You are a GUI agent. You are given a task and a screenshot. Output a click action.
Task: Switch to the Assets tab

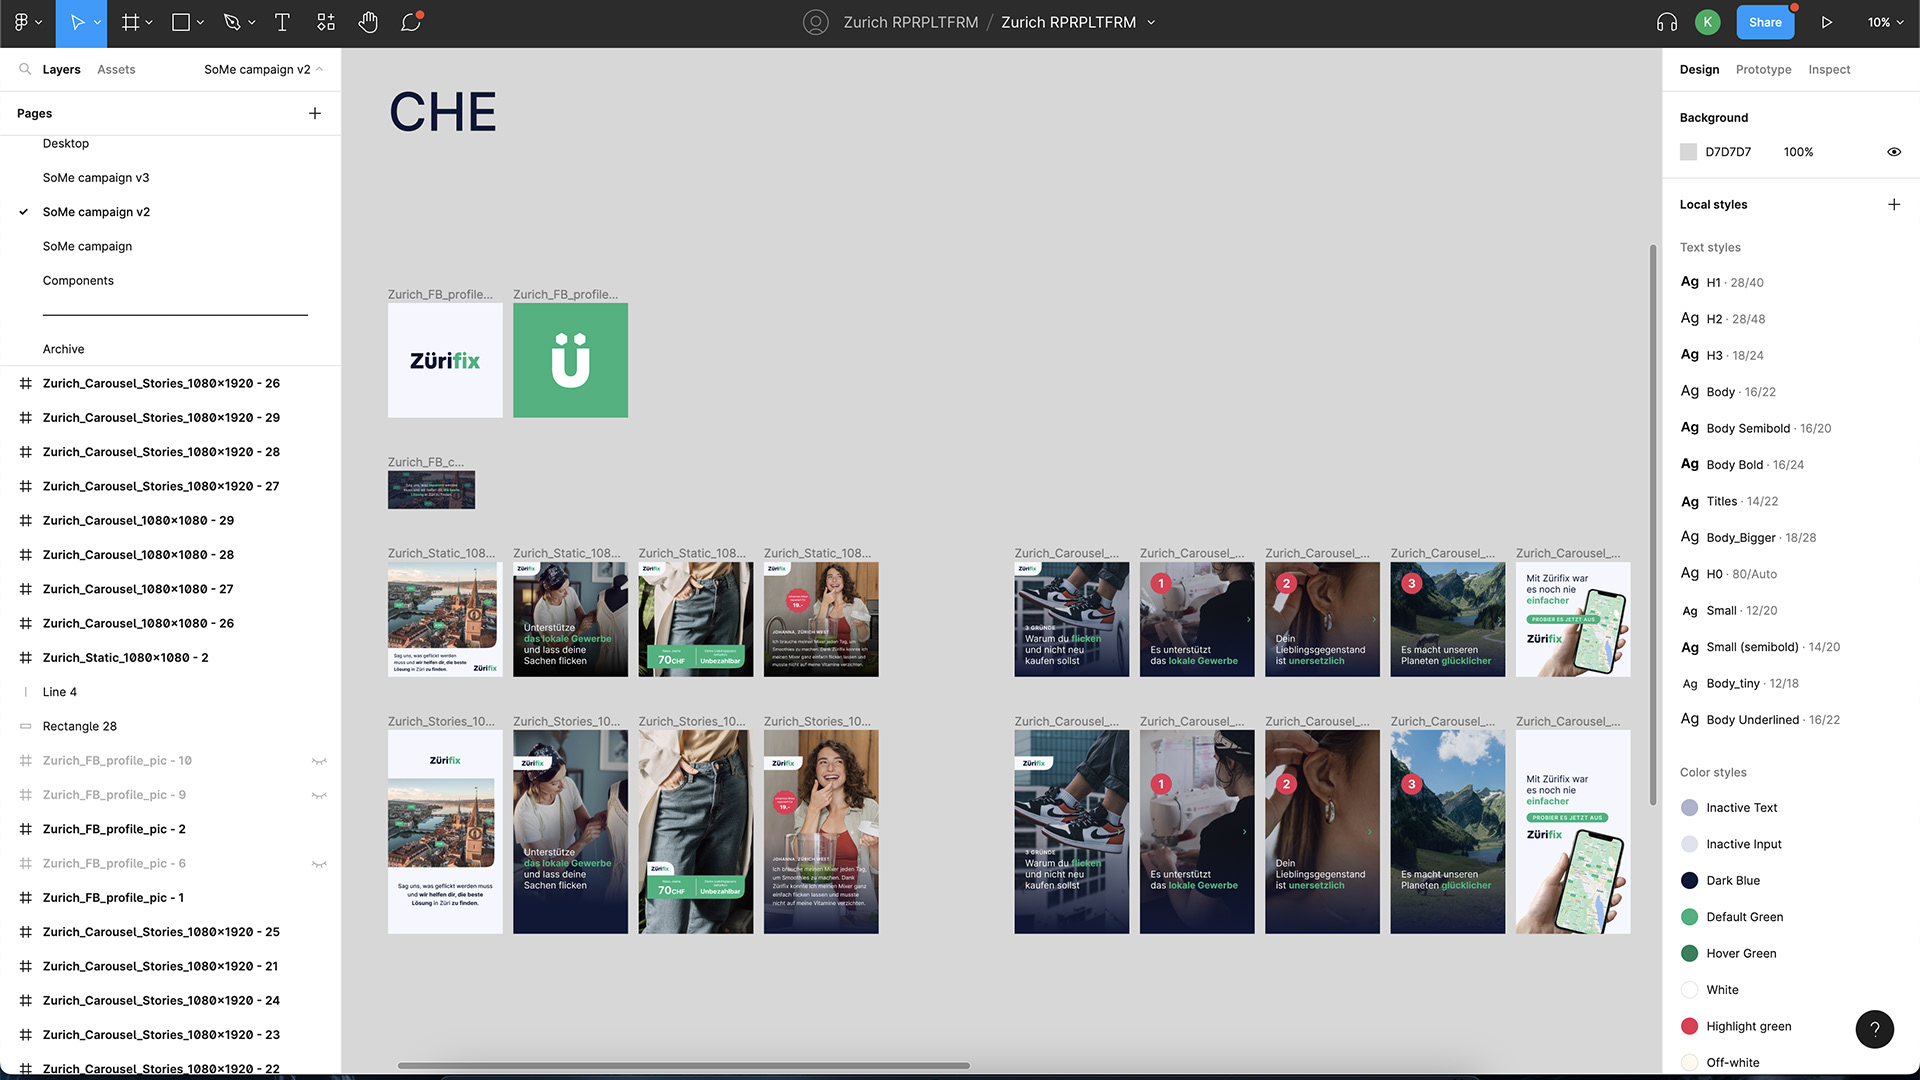tap(116, 69)
